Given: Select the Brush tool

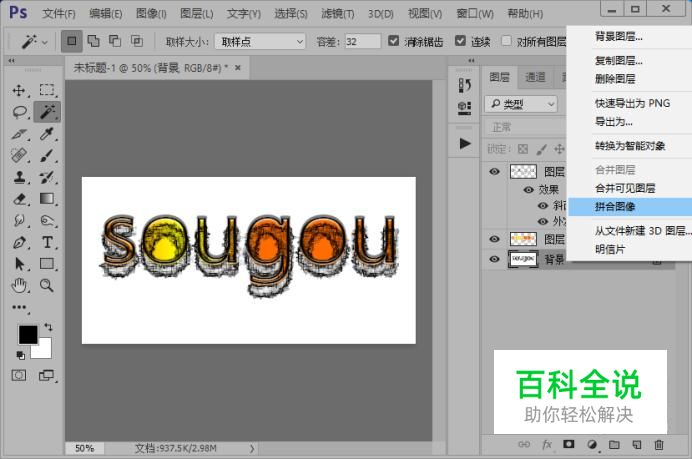Looking at the screenshot, I should [47, 155].
